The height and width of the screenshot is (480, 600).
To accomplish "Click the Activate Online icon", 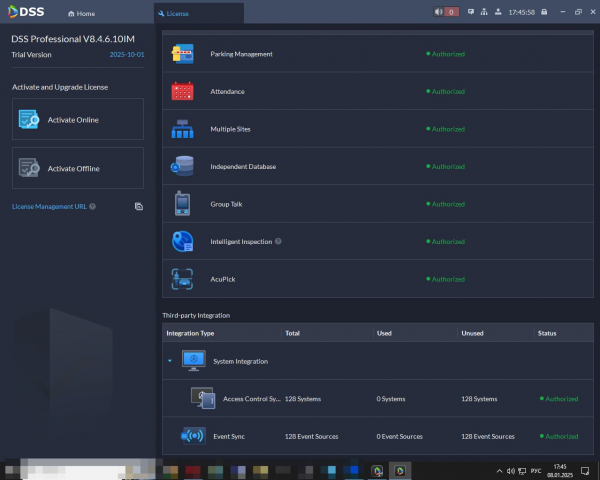I will point(29,119).
